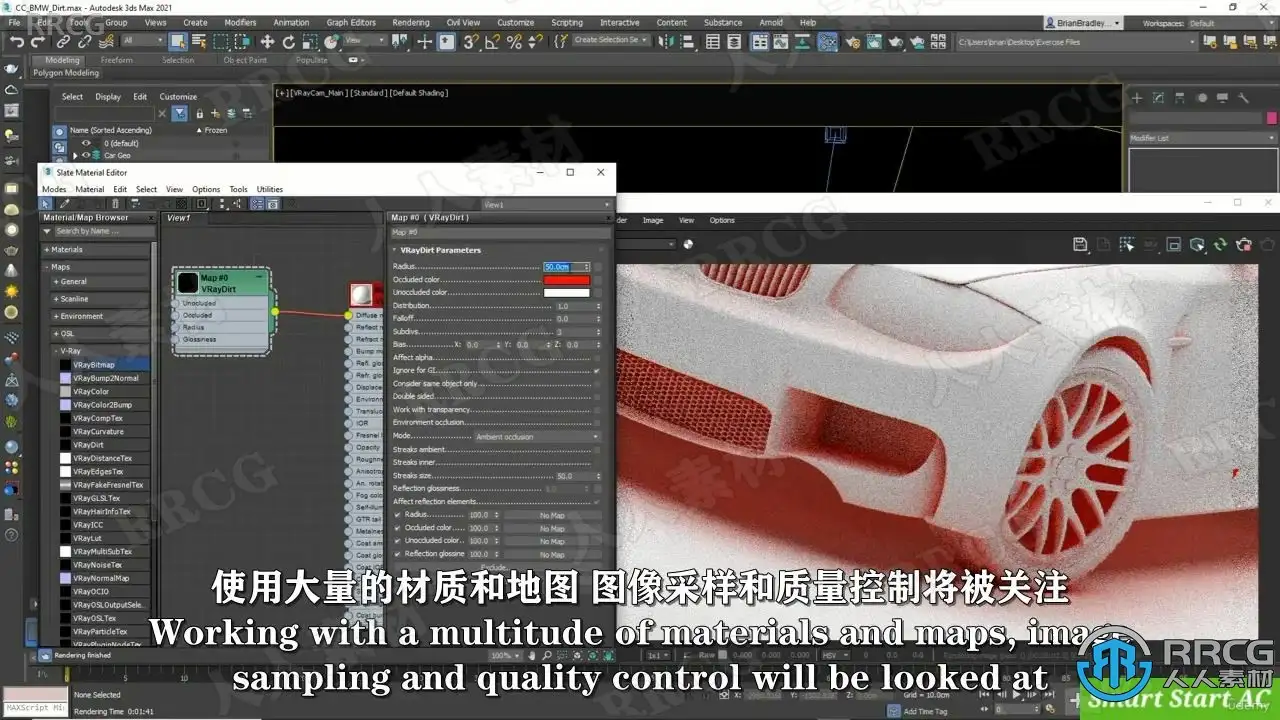Viewport: 1280px width, 720px height.
Task: Pick material from object eyedropper in Slate
Action: 66,203
